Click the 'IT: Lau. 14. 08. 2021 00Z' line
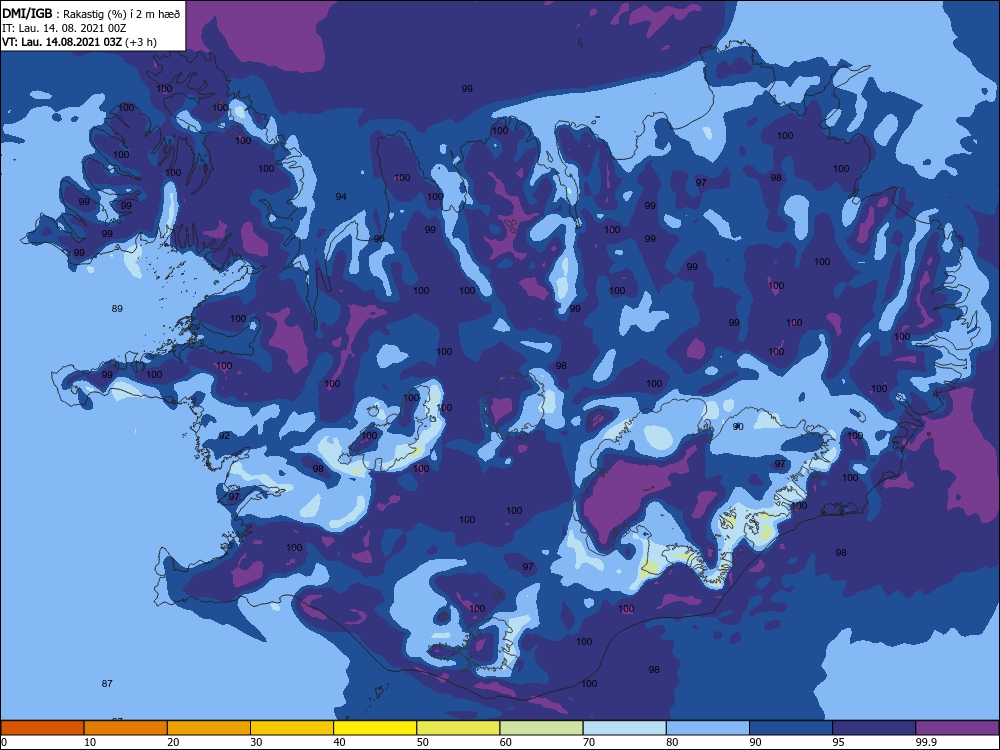The image size is (1000, 750). click(x=64, y=28)
